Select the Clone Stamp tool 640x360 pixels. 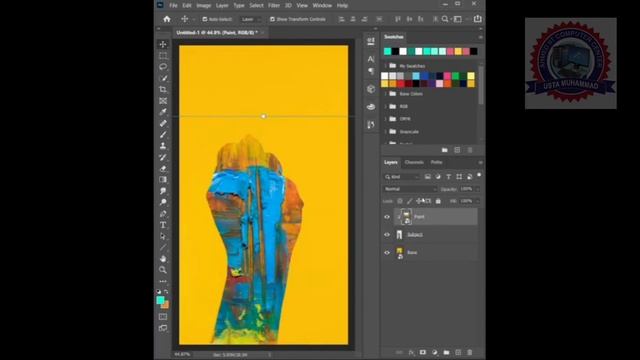tap(163, 146)
